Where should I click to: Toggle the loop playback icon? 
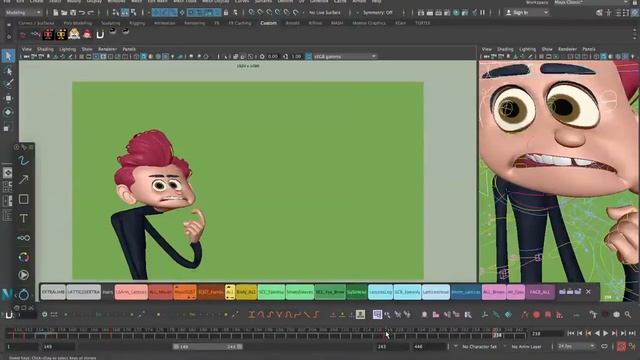(x=604, y=347)
